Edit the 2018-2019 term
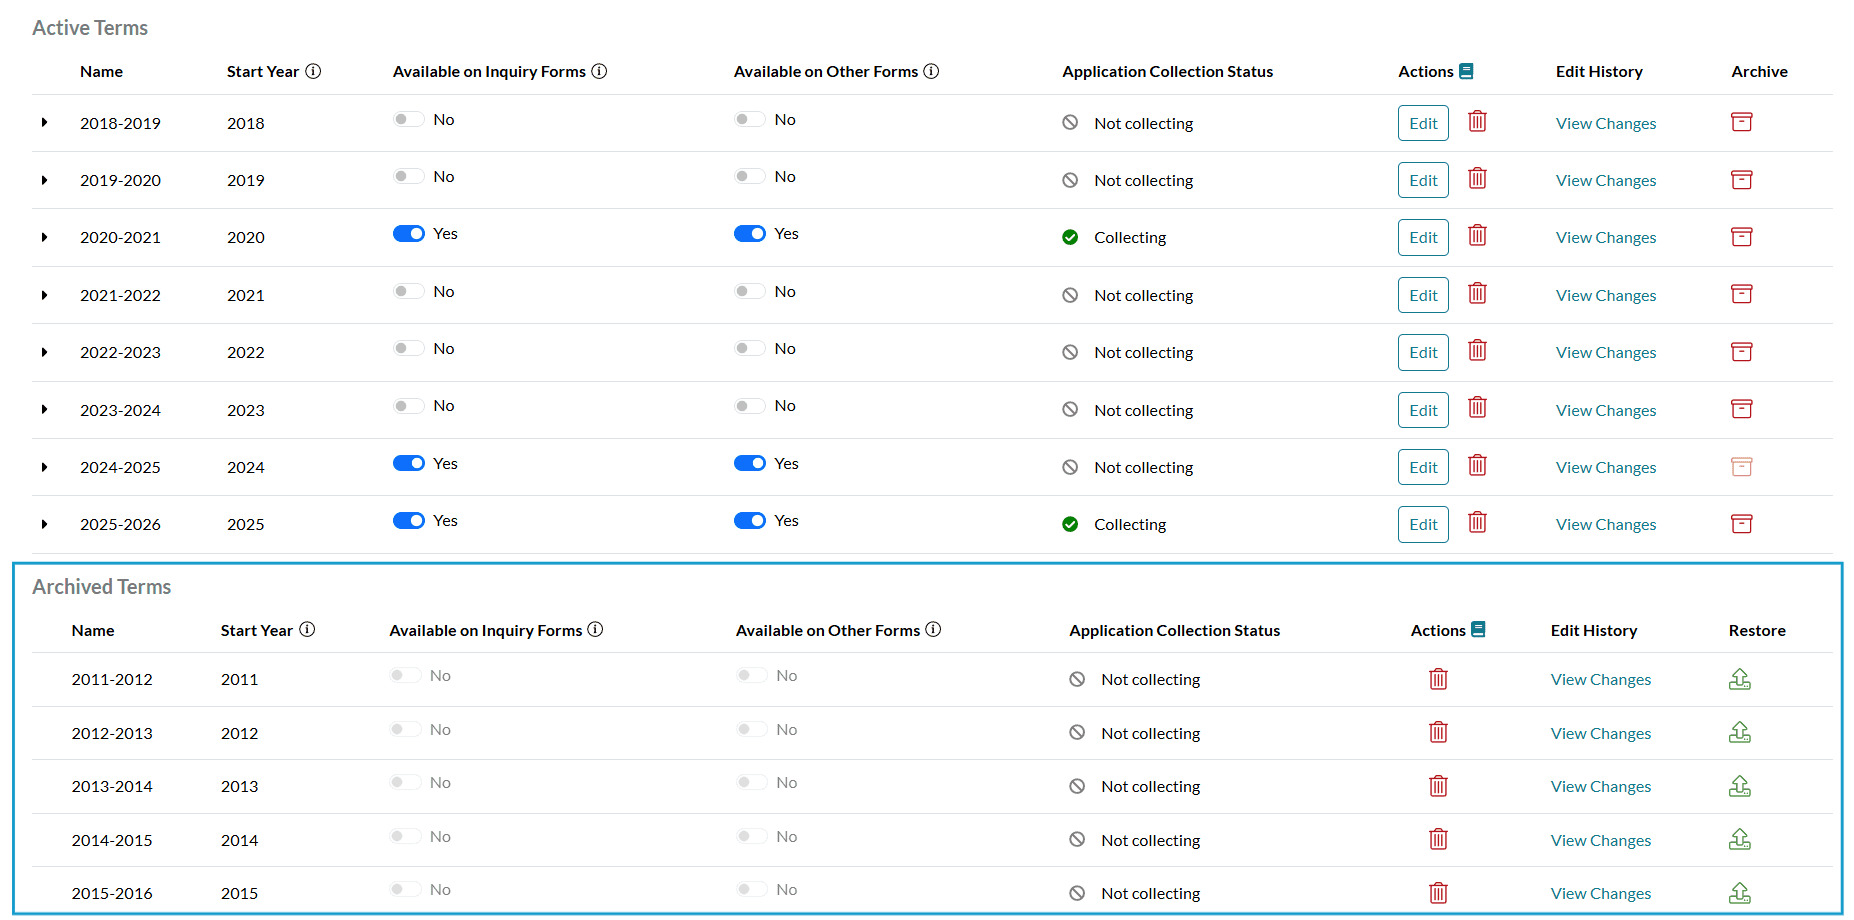Screen dimensions: 1854x920 tap(1423, 123)
